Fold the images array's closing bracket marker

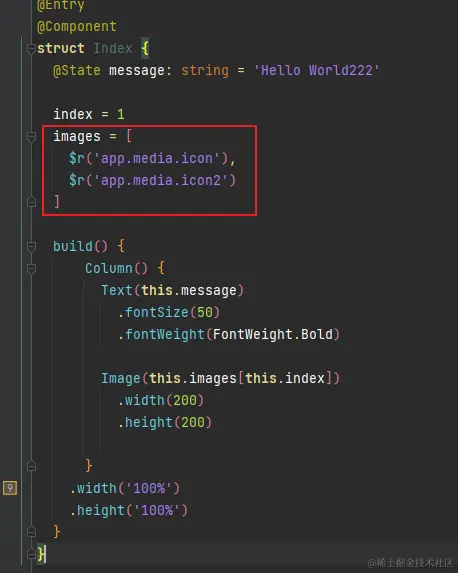31,202
